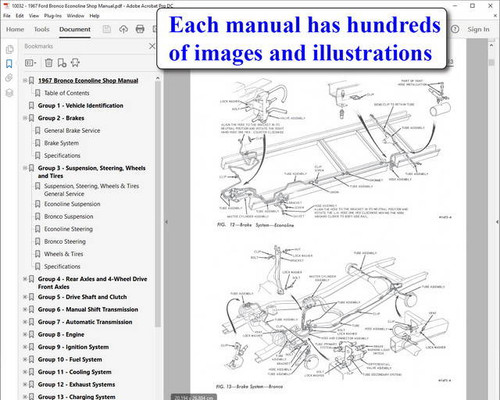This screenshot has width=500, height=400.
Task: Select the Bookmarks panel icon
Action: (9, 64)
